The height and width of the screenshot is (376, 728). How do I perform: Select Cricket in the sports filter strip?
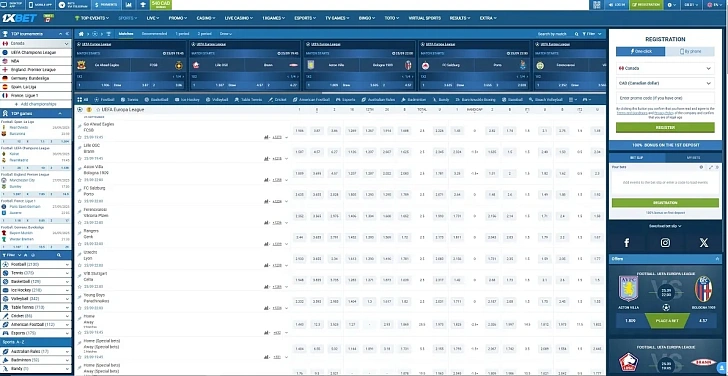coord(278,99)
